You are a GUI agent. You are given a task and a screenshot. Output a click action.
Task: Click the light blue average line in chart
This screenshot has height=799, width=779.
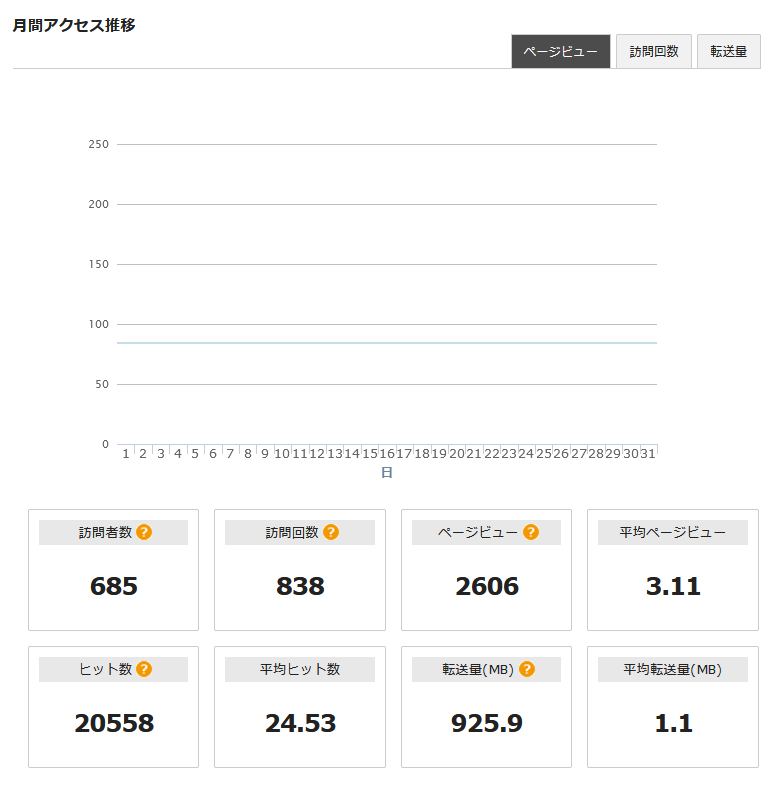[387, 343]
